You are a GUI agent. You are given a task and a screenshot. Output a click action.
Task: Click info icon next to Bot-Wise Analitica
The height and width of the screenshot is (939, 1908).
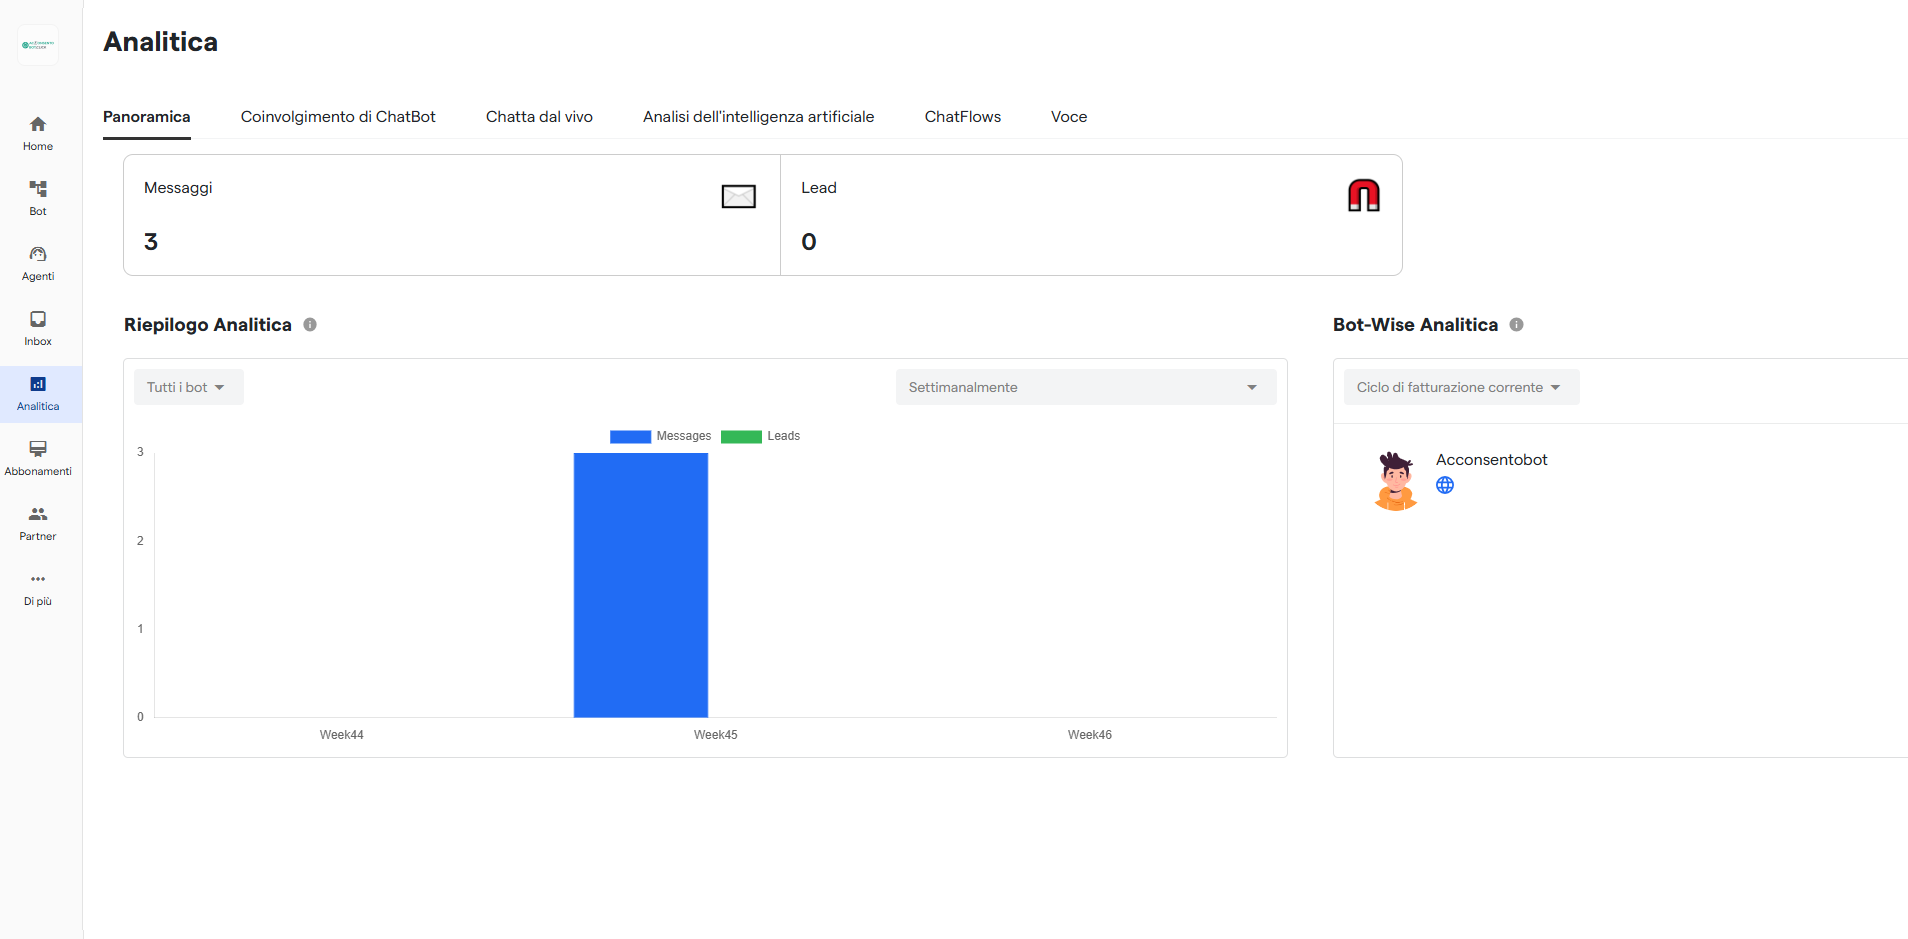pyautogui.click(x=1516, y=325)
